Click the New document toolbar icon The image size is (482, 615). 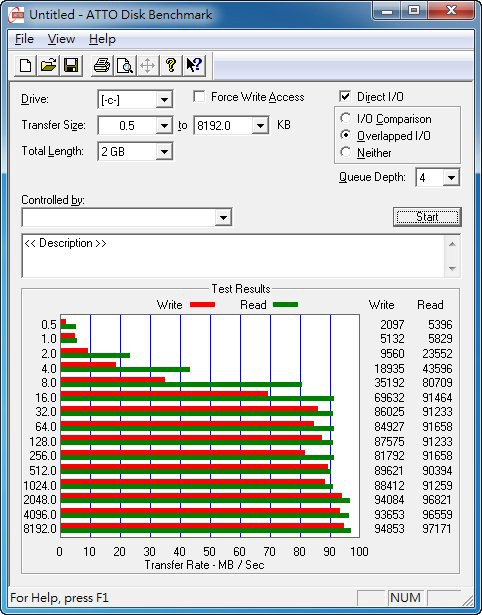[x=25, y=65]
